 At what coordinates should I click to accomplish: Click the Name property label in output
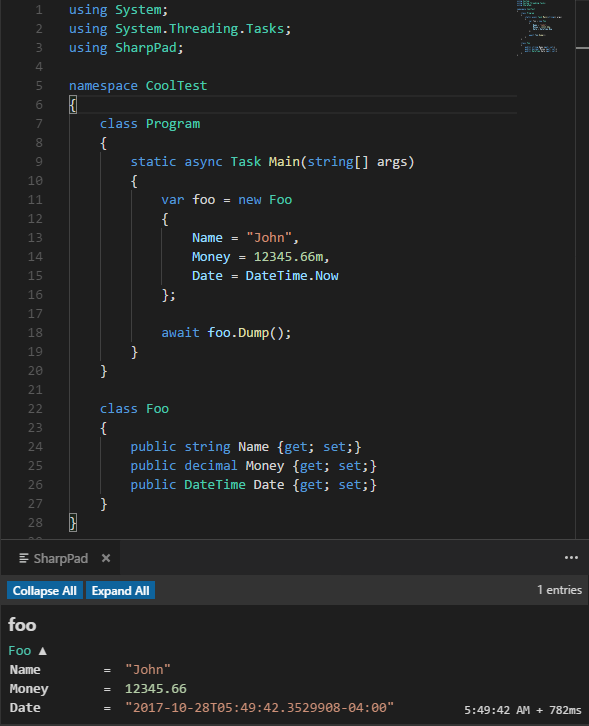point(25,670)
